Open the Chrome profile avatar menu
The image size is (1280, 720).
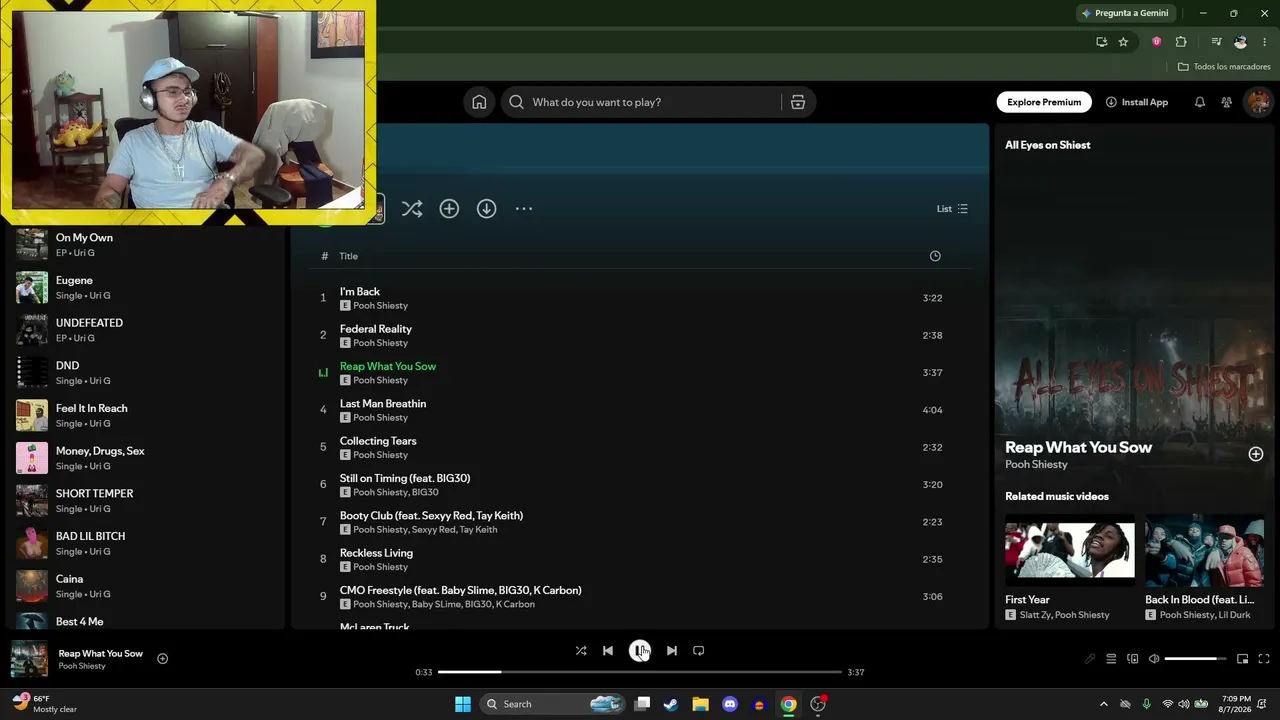point(1241,42)
